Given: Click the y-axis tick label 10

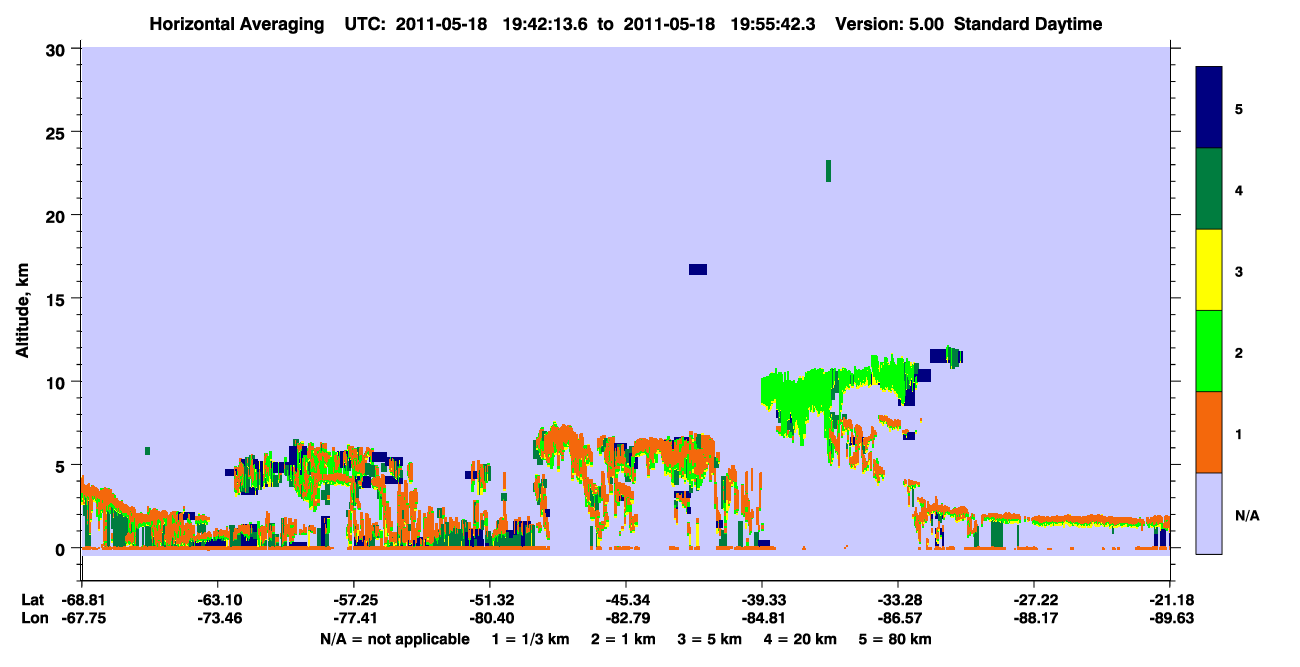Looking at the screenshot, I should point(58,382).
